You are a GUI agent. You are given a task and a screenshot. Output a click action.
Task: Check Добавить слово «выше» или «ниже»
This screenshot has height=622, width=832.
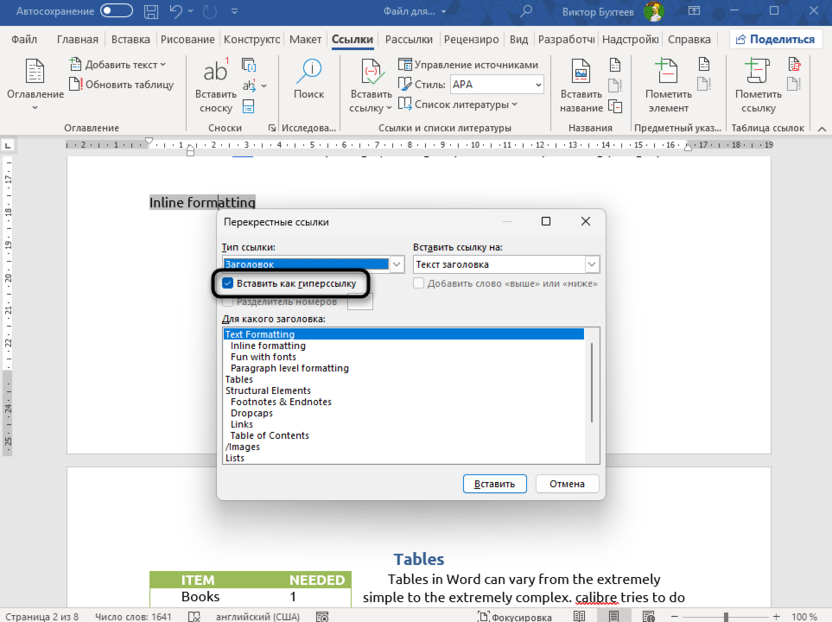pyautogui.click(x=419, y=283)
